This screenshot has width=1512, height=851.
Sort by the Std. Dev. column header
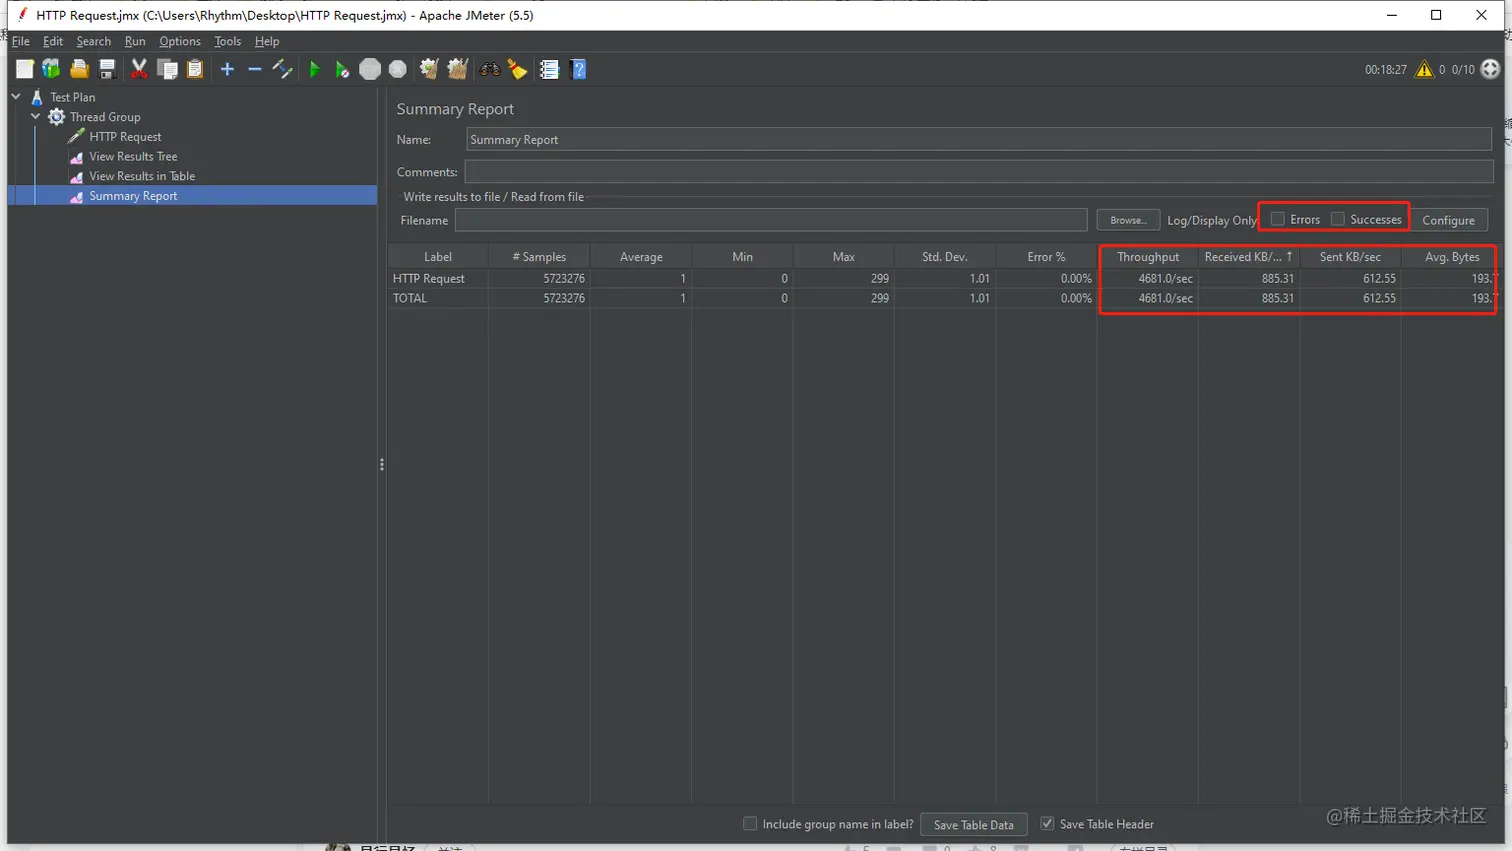(945, 257)
